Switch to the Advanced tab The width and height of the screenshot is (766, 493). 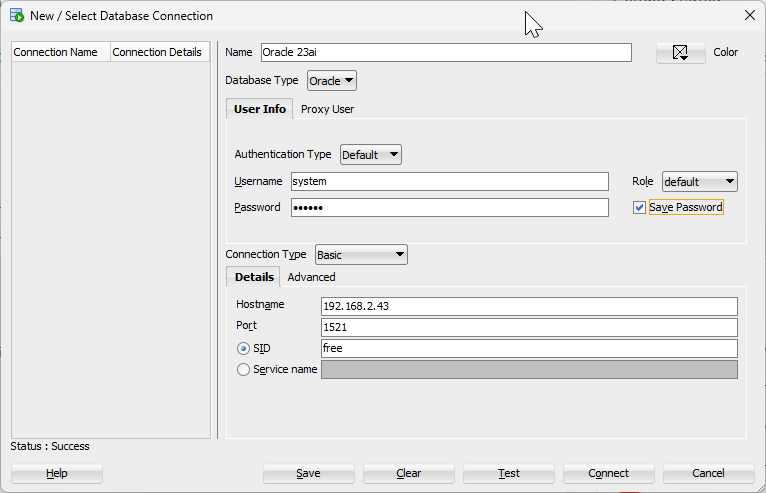311,277
